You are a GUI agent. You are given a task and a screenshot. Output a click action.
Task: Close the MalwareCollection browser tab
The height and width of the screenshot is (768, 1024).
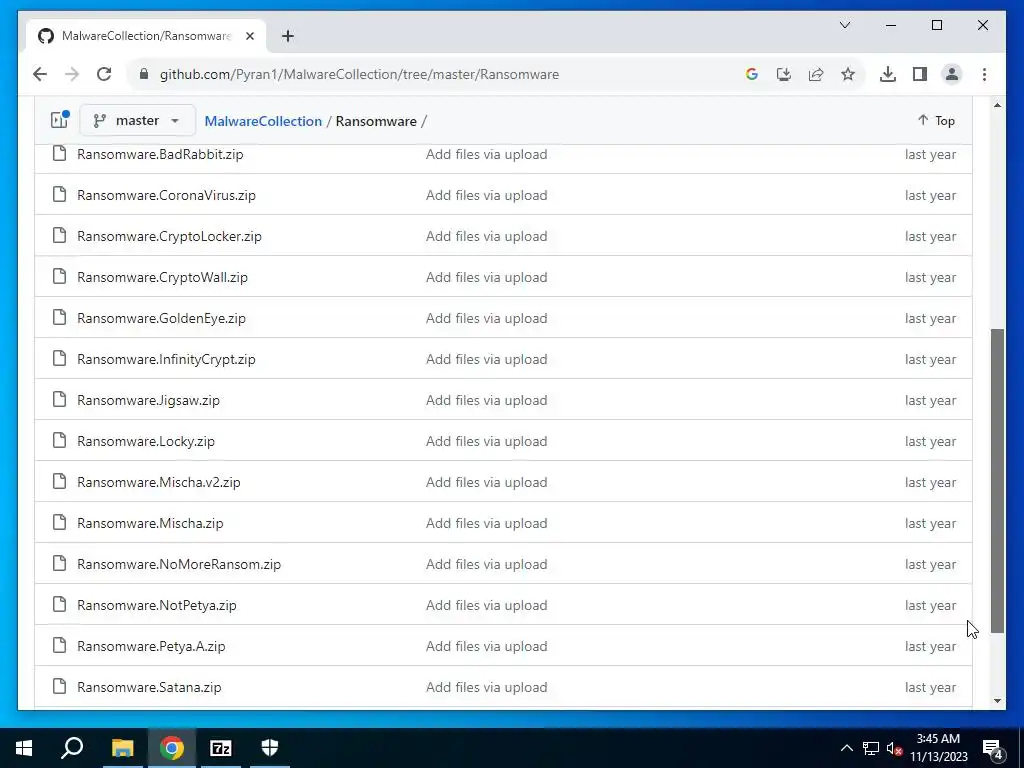point(250,36)
